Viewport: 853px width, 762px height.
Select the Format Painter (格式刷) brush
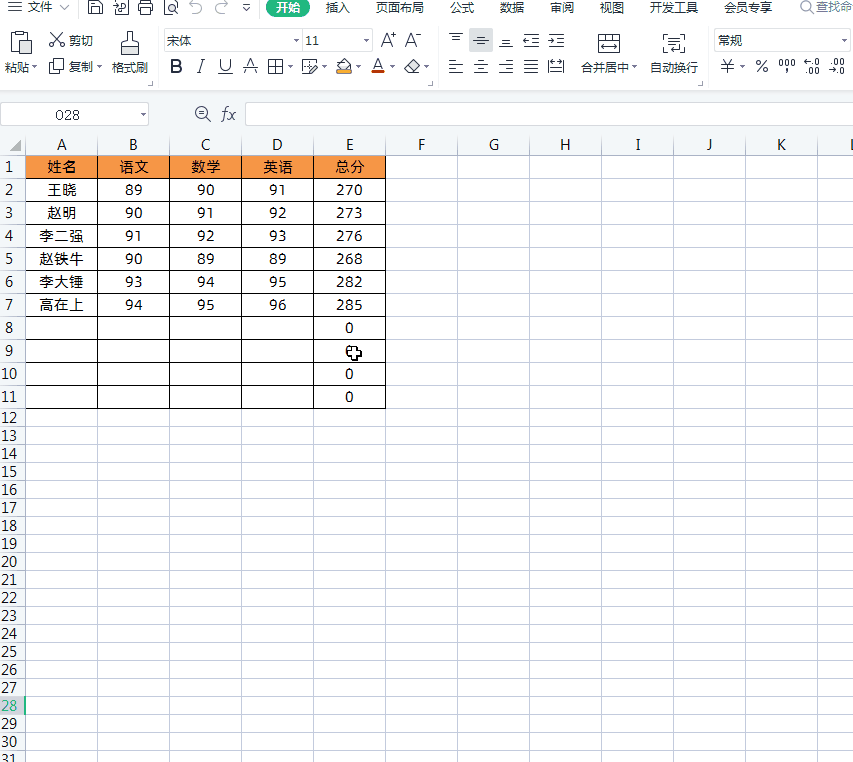click(x=129, y=53)
